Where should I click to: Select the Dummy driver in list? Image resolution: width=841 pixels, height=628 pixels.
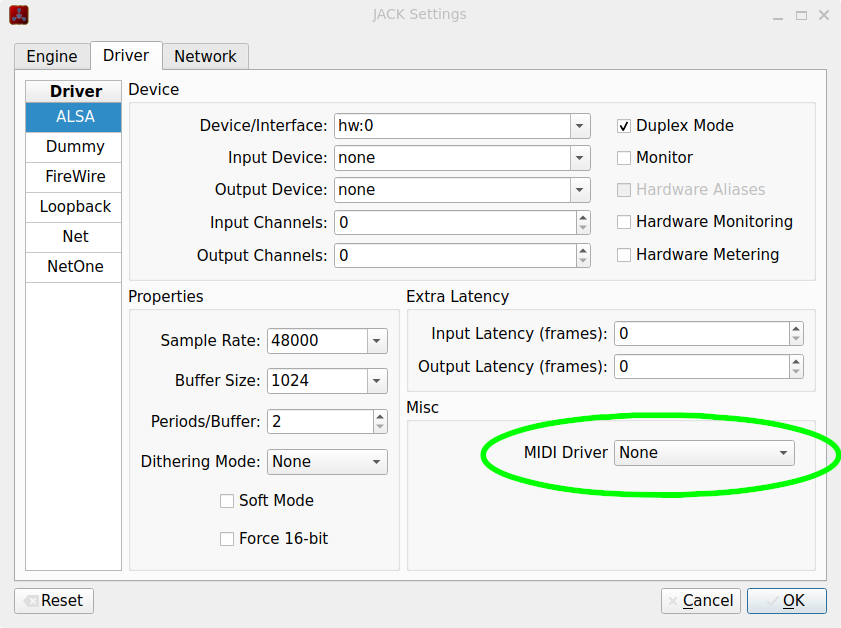[75, 147]
